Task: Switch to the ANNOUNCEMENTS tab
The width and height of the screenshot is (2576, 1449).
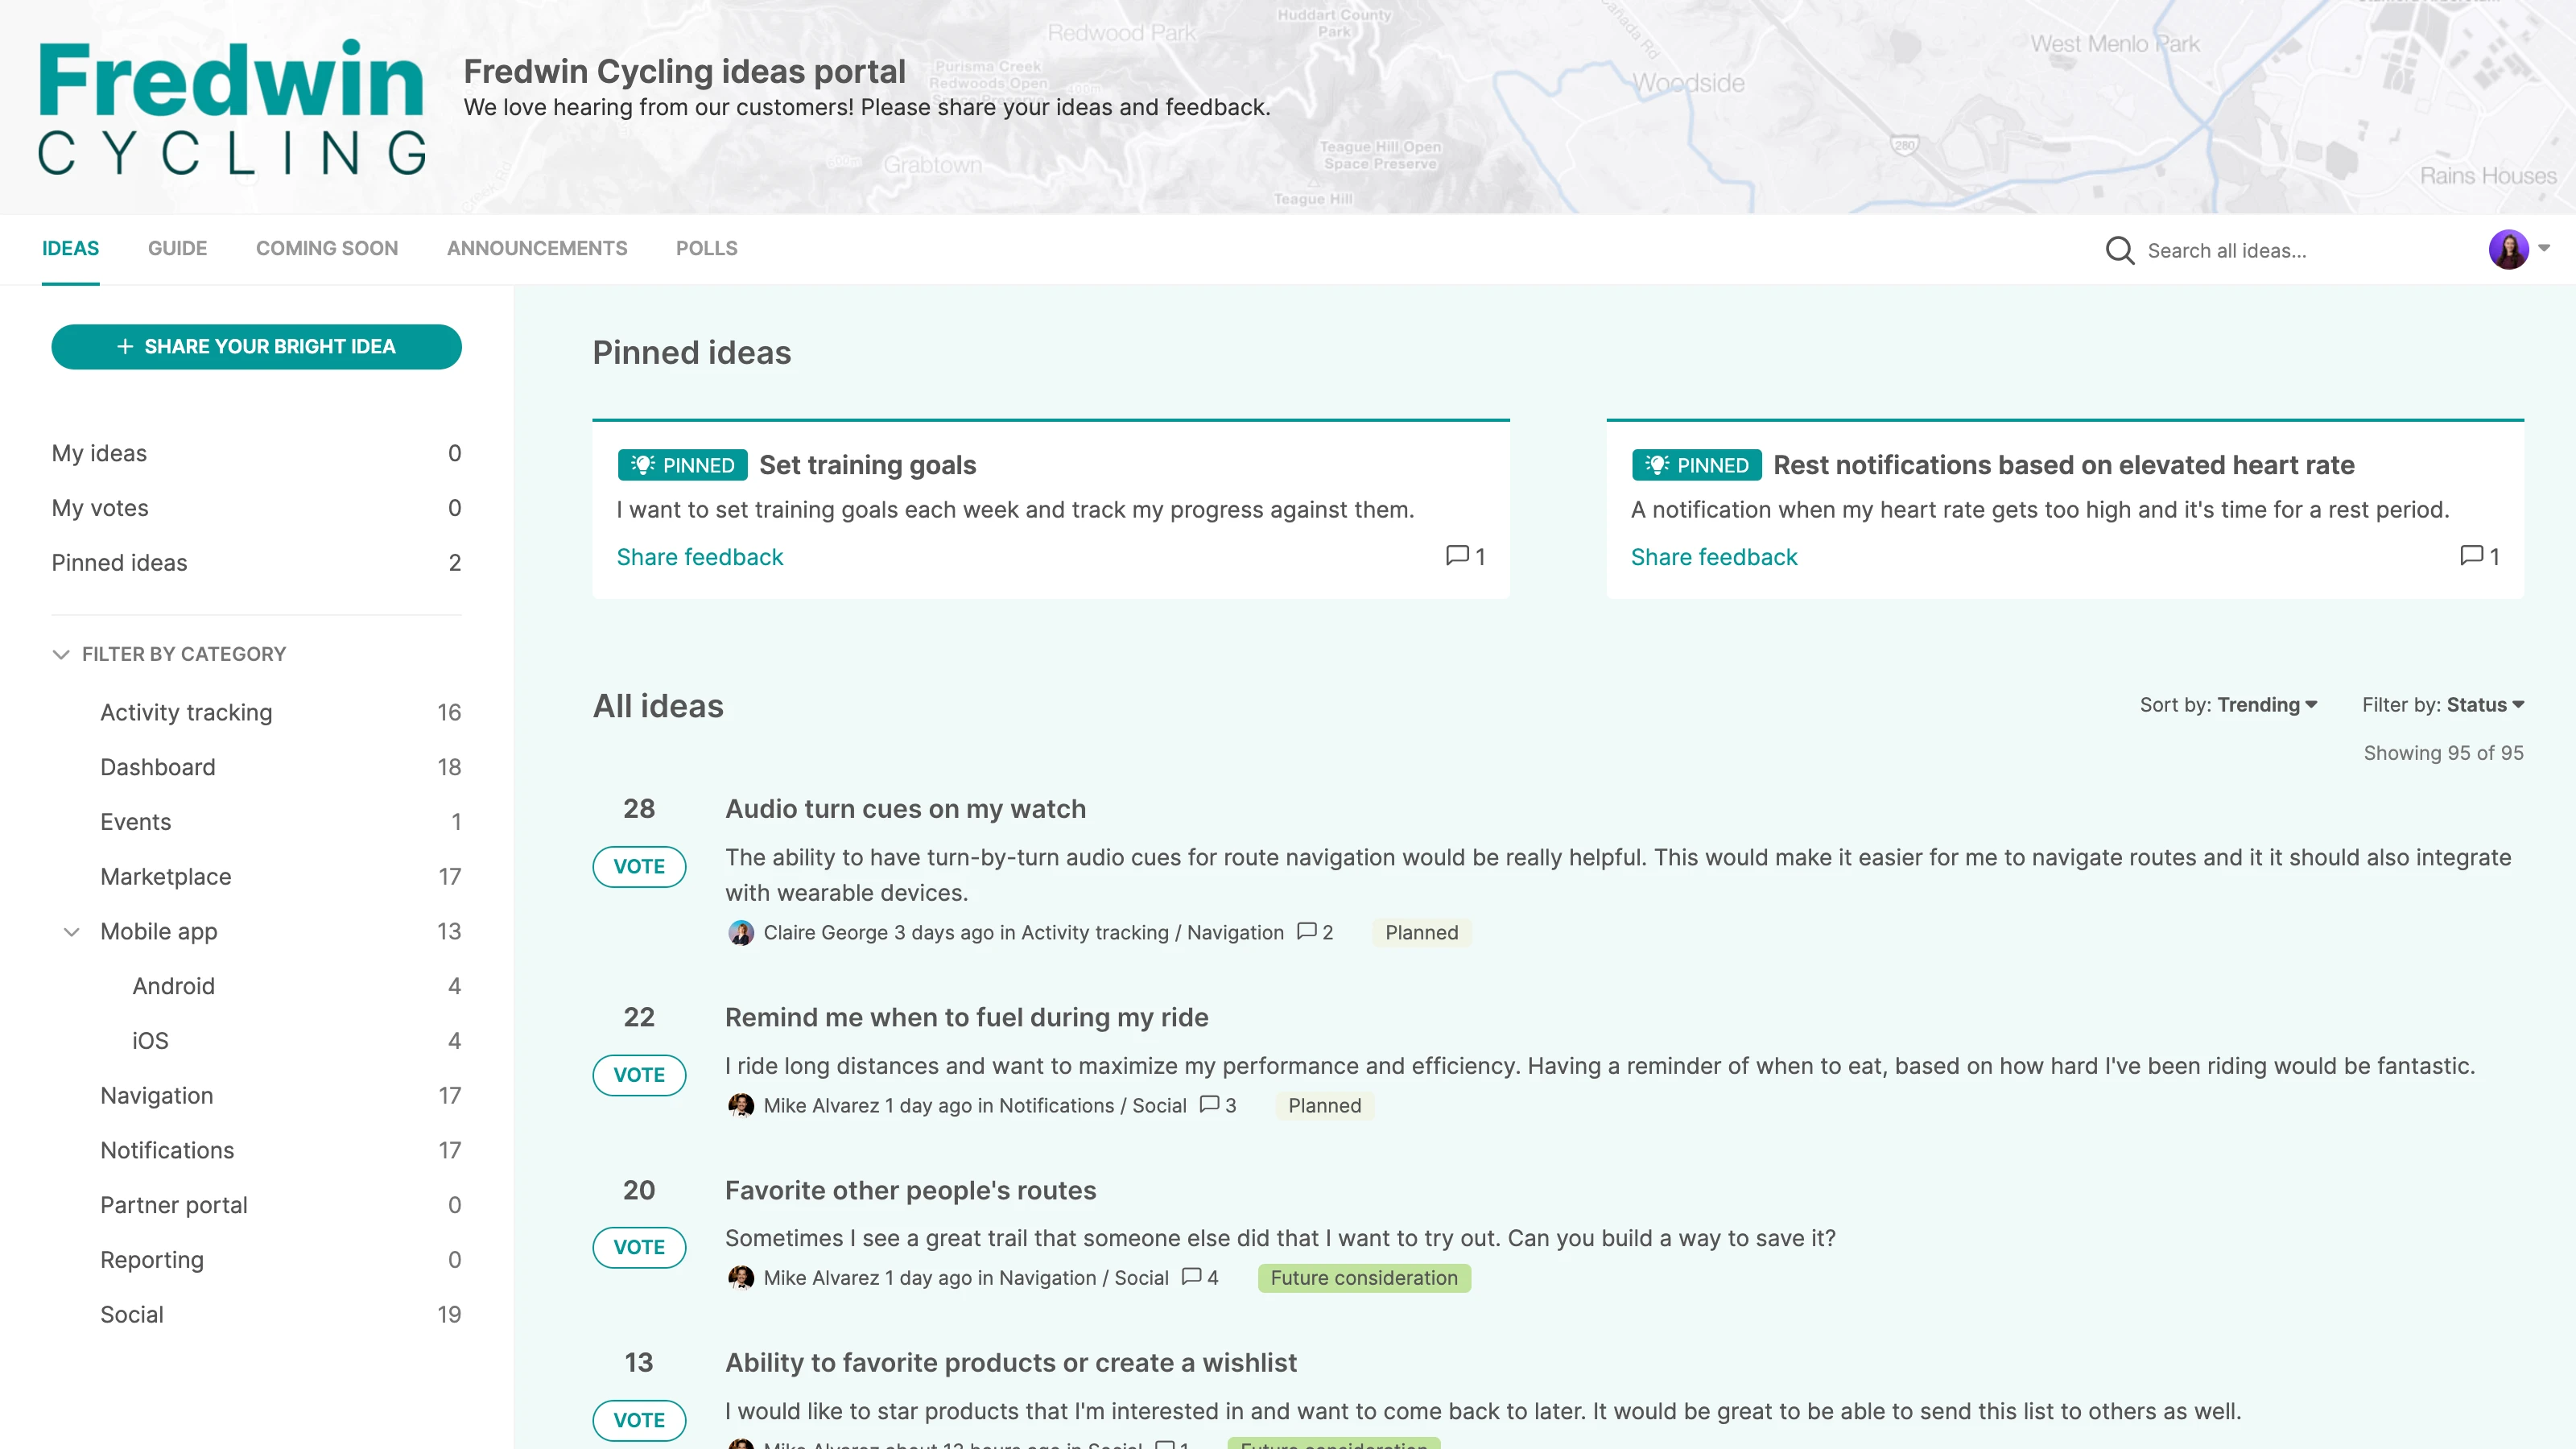Action: coord(537,248)
